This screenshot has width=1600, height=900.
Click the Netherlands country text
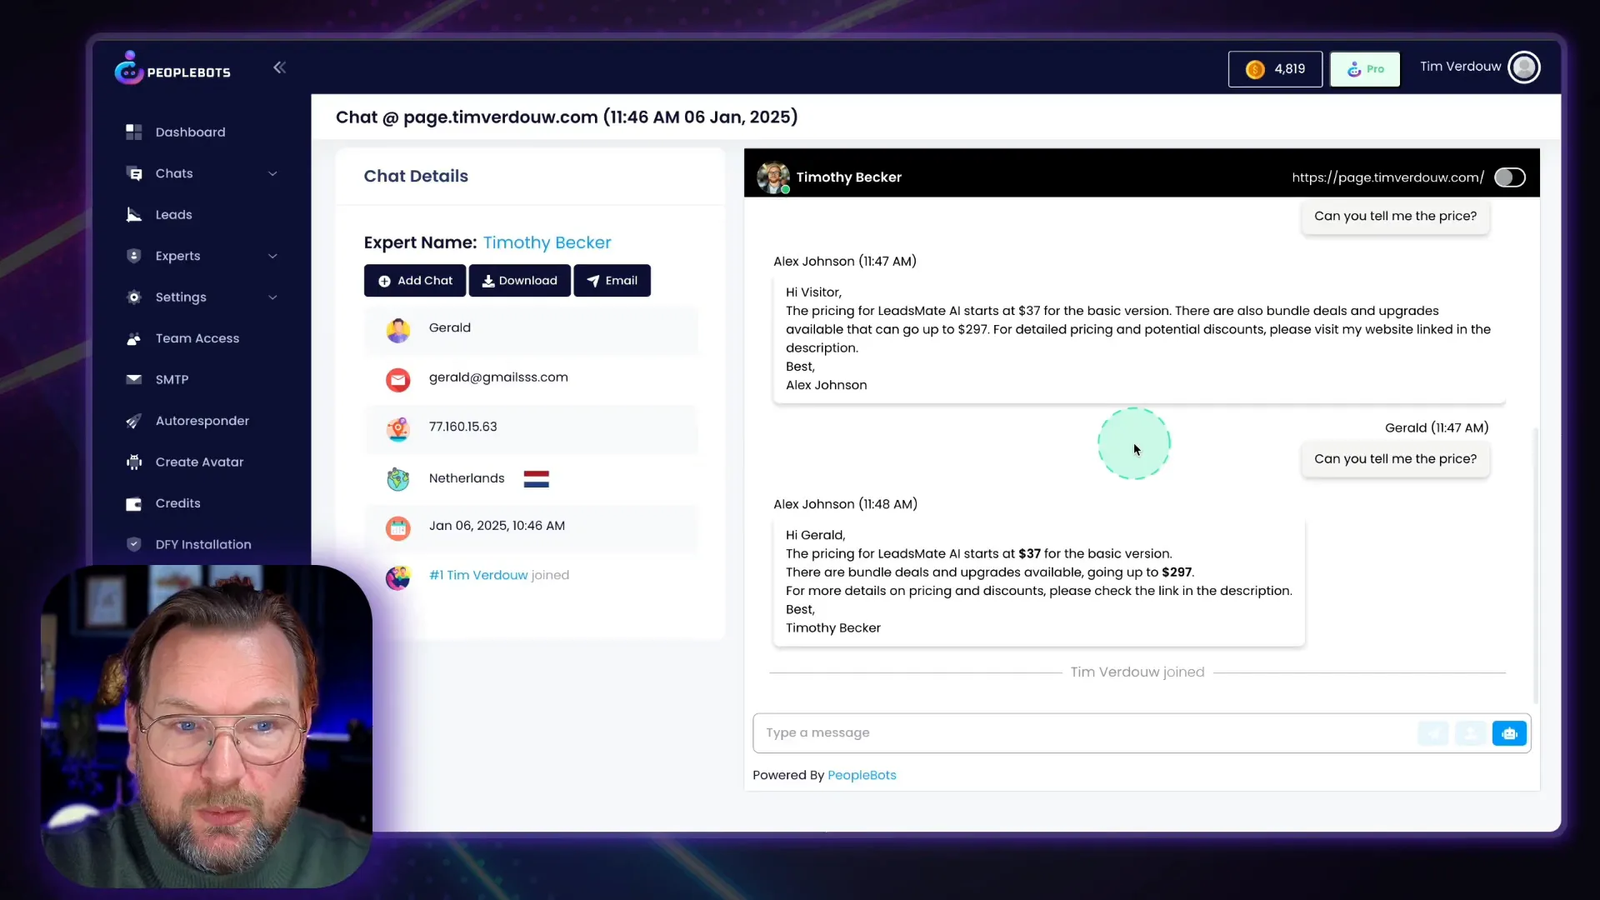pyautogui.click(x=467, y=478)
